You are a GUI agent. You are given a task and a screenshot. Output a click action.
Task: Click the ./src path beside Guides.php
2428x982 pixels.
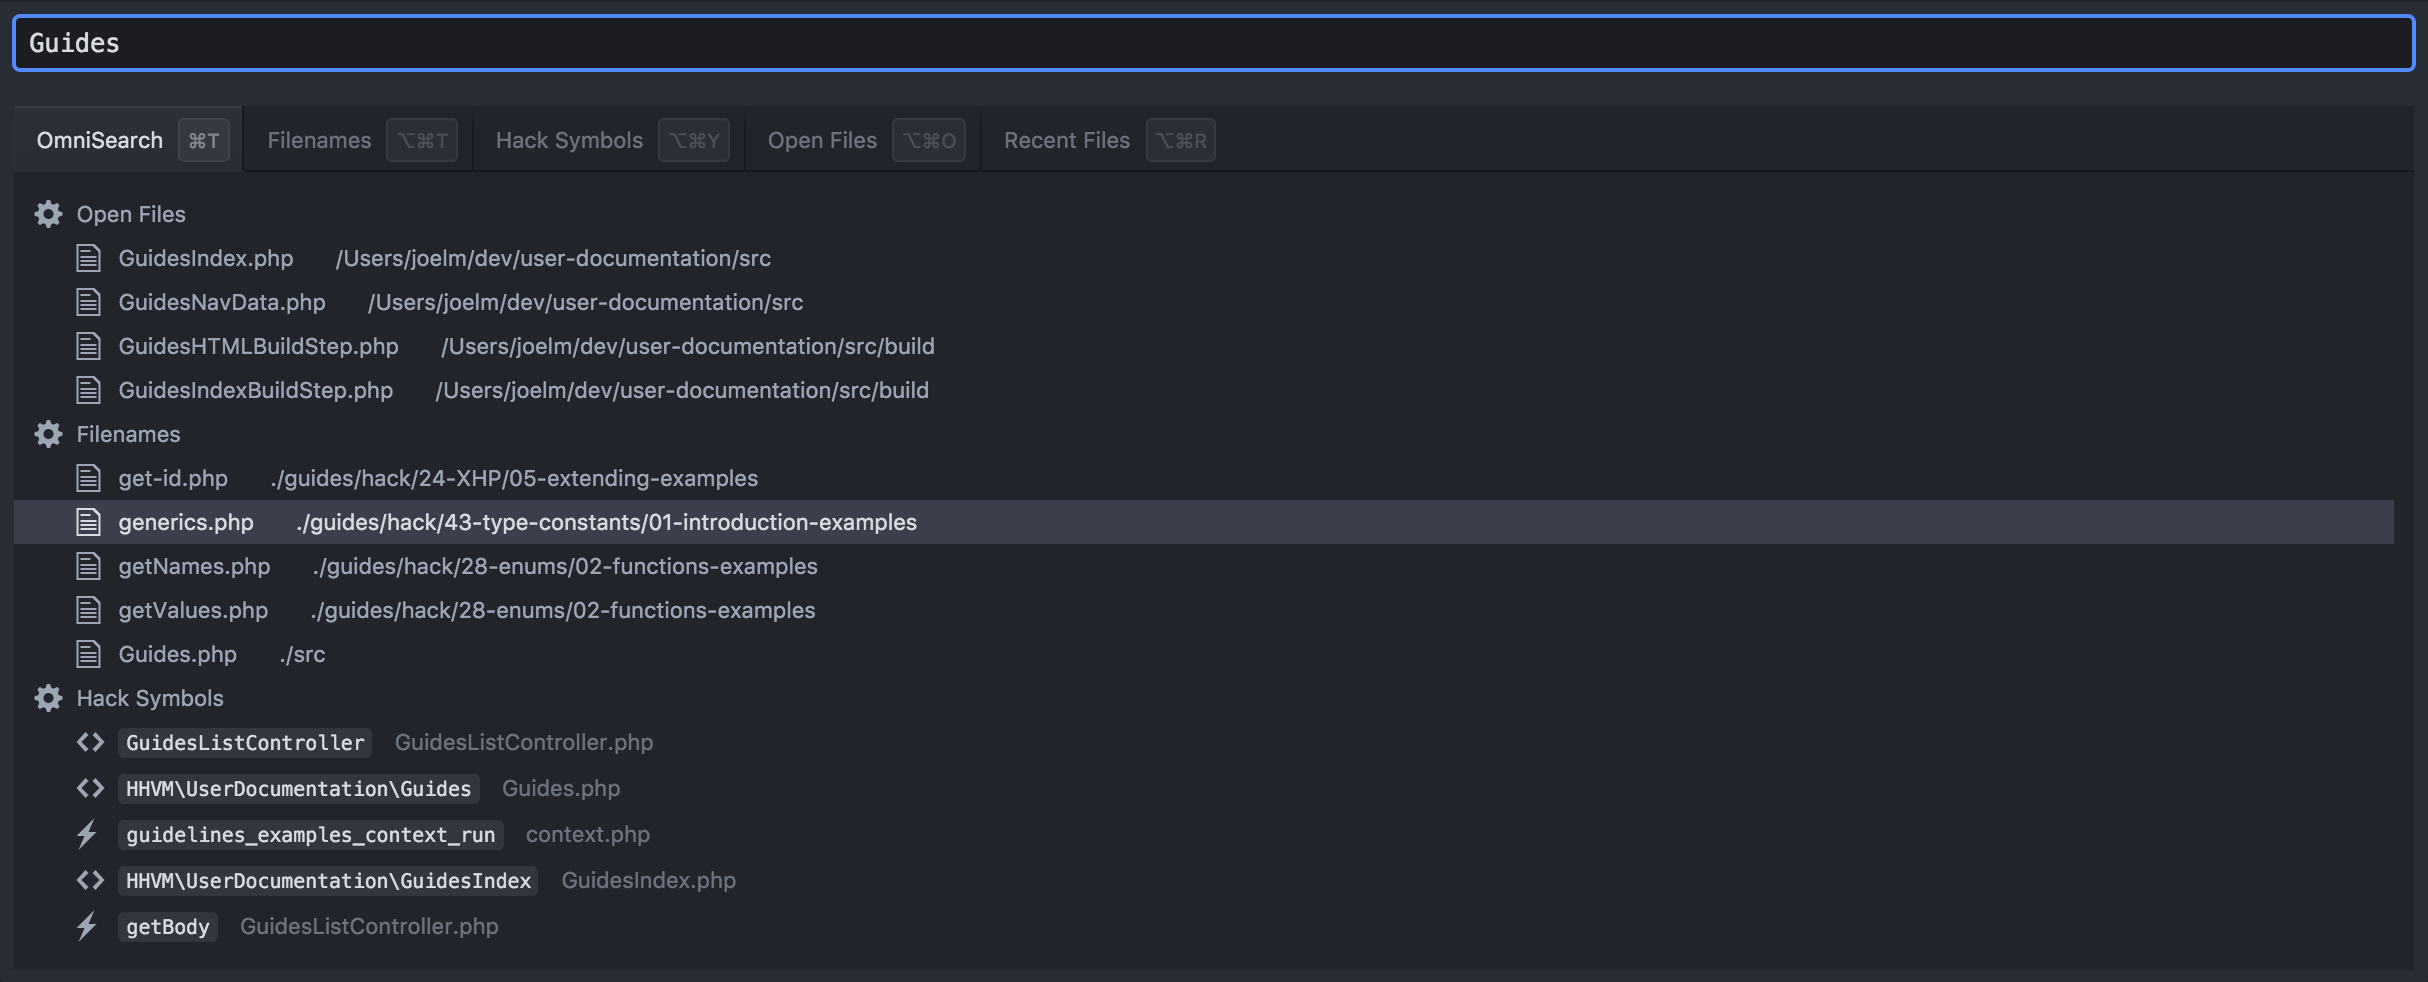[303, 654]
